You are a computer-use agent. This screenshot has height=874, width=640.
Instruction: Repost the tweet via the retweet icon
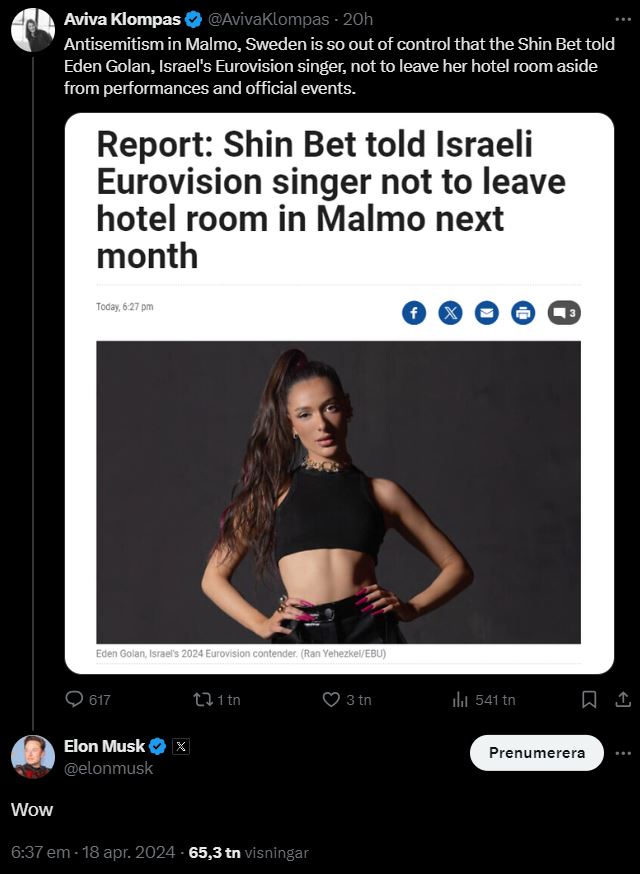tap(203, 700)
